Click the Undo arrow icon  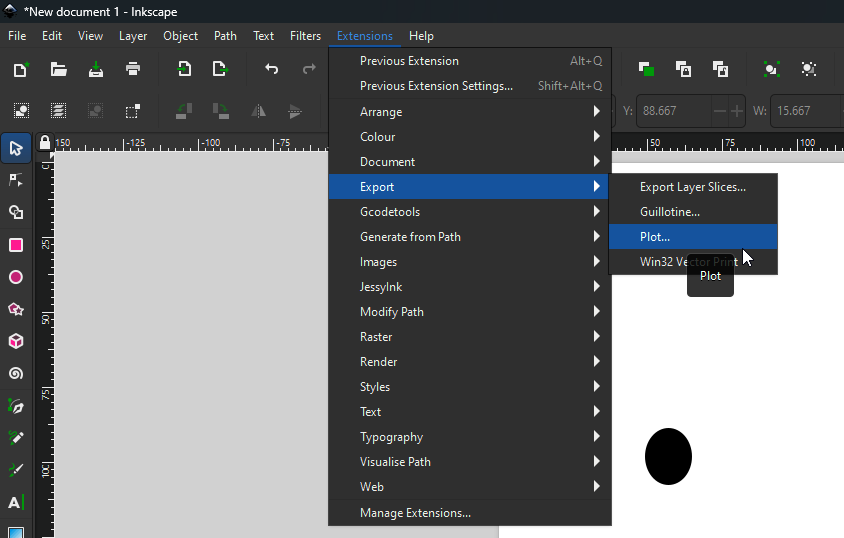coord(272,69)
